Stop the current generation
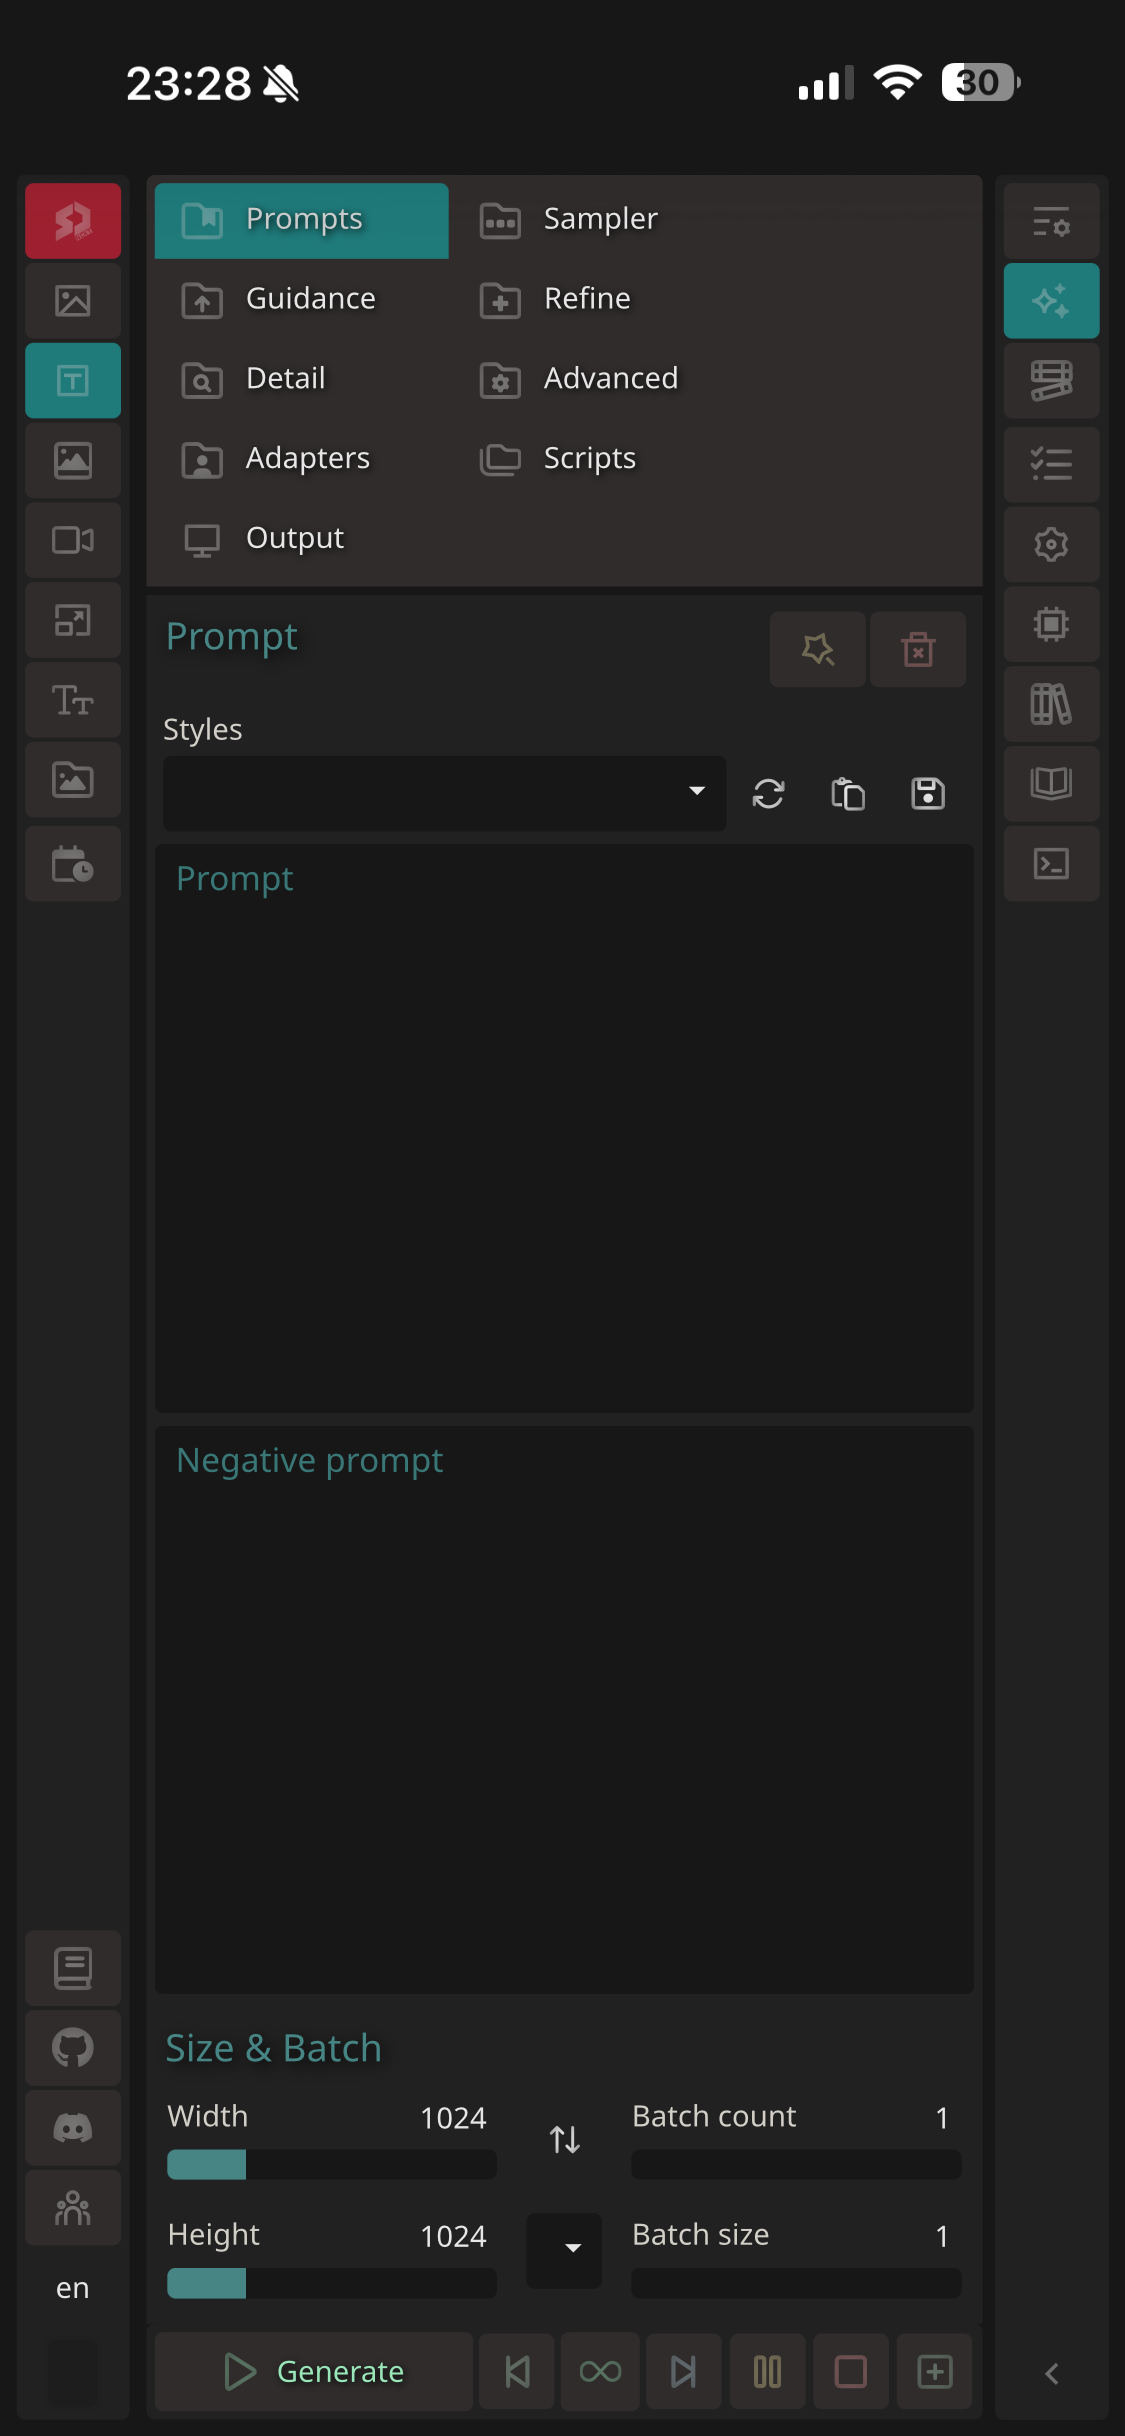 (x=850, y=2371)
